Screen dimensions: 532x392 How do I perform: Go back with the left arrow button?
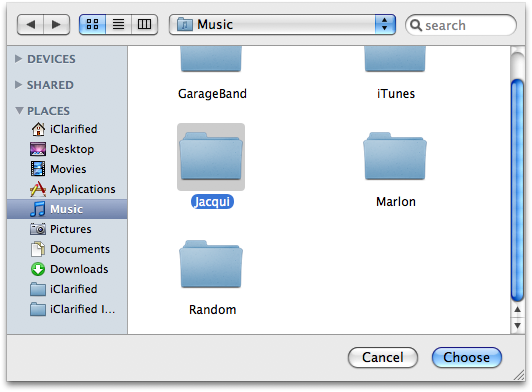point(31,24)
